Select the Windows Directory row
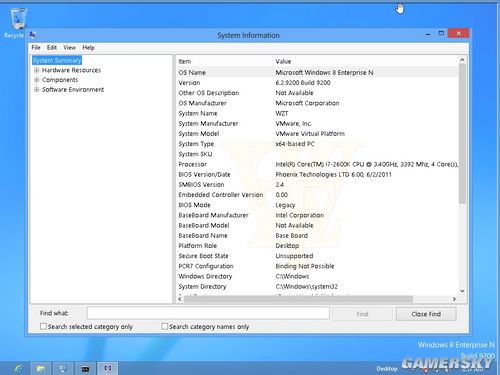 pos(317,276)
